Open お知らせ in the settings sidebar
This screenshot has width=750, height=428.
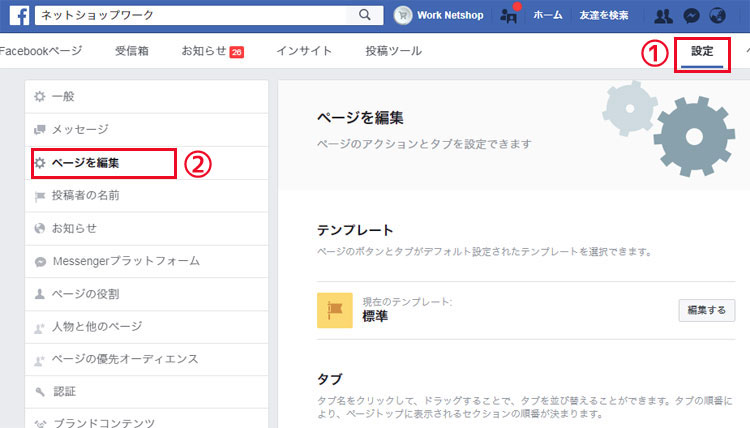146,229
